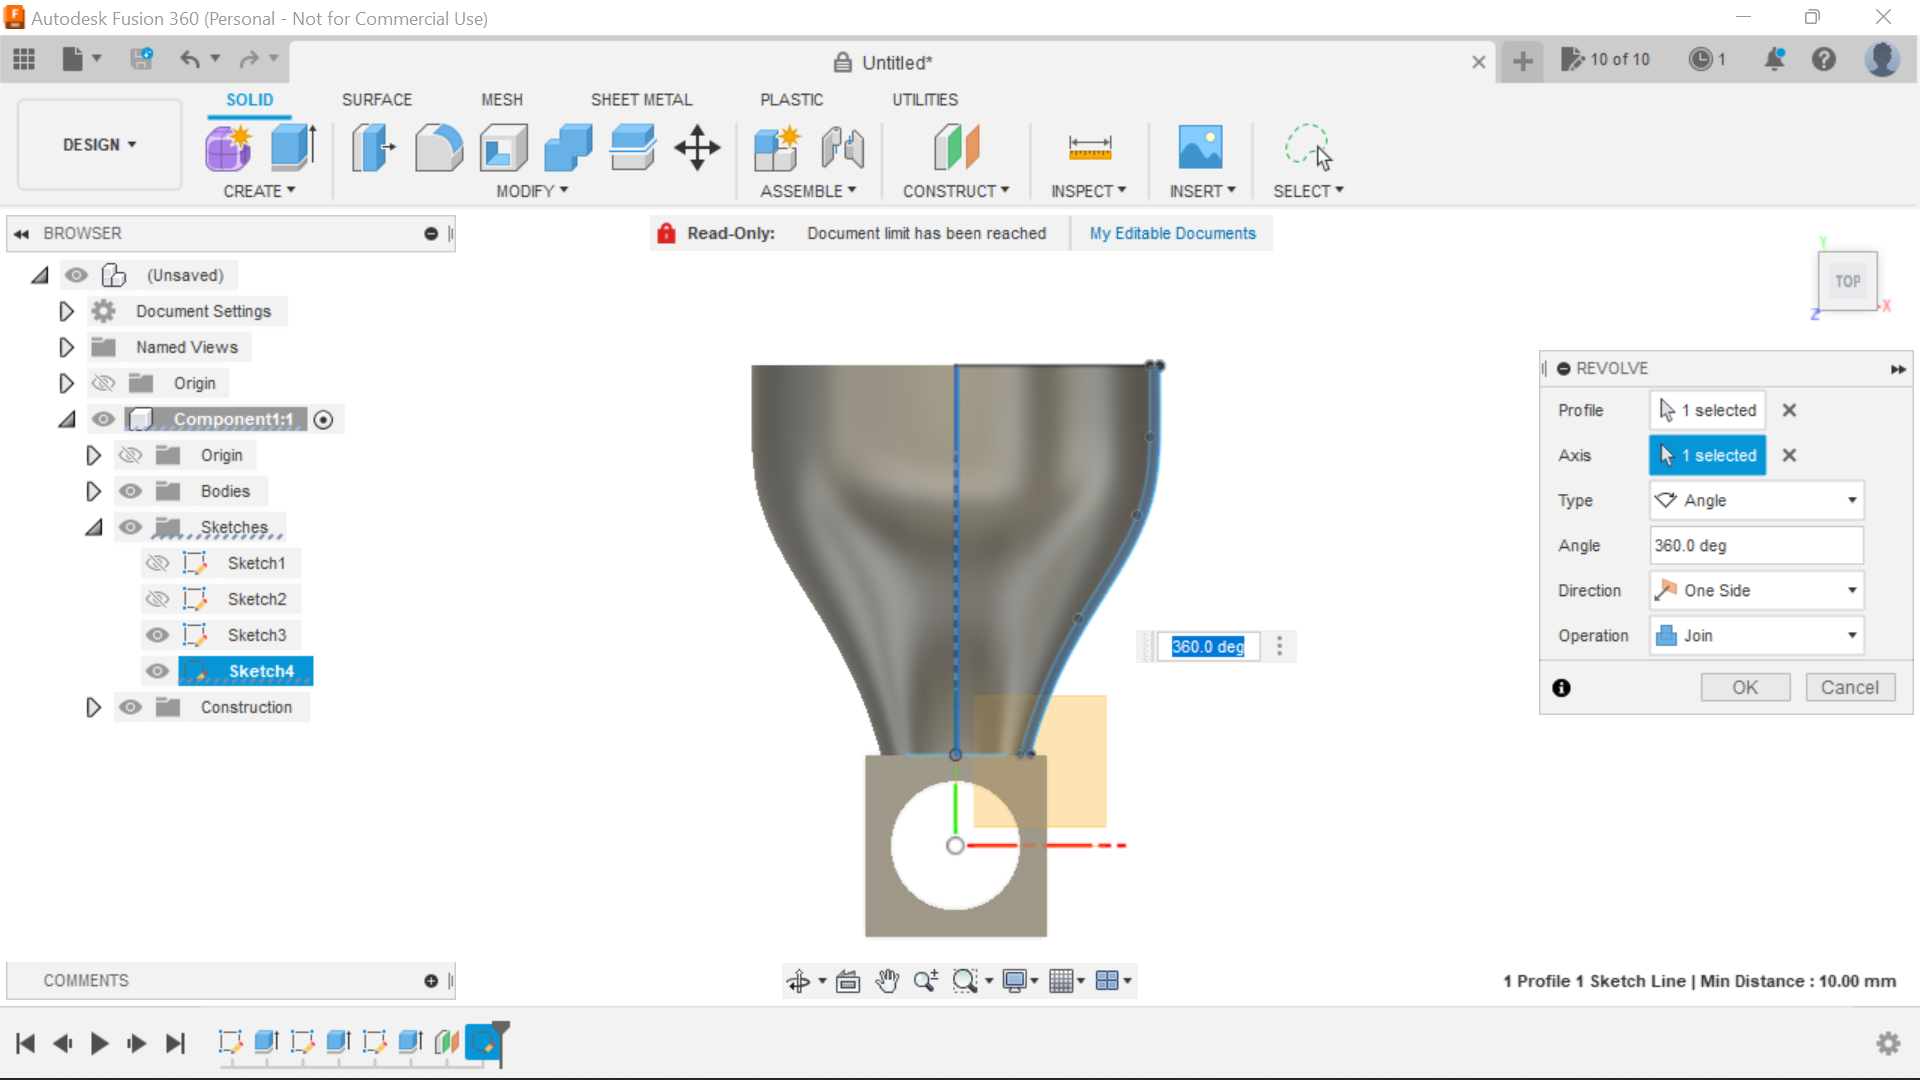Edit the Angle value field in Revolve dialog
Image resolution: width=1920 pixels, height=1080 pixels.
(x=1755, y=545)
